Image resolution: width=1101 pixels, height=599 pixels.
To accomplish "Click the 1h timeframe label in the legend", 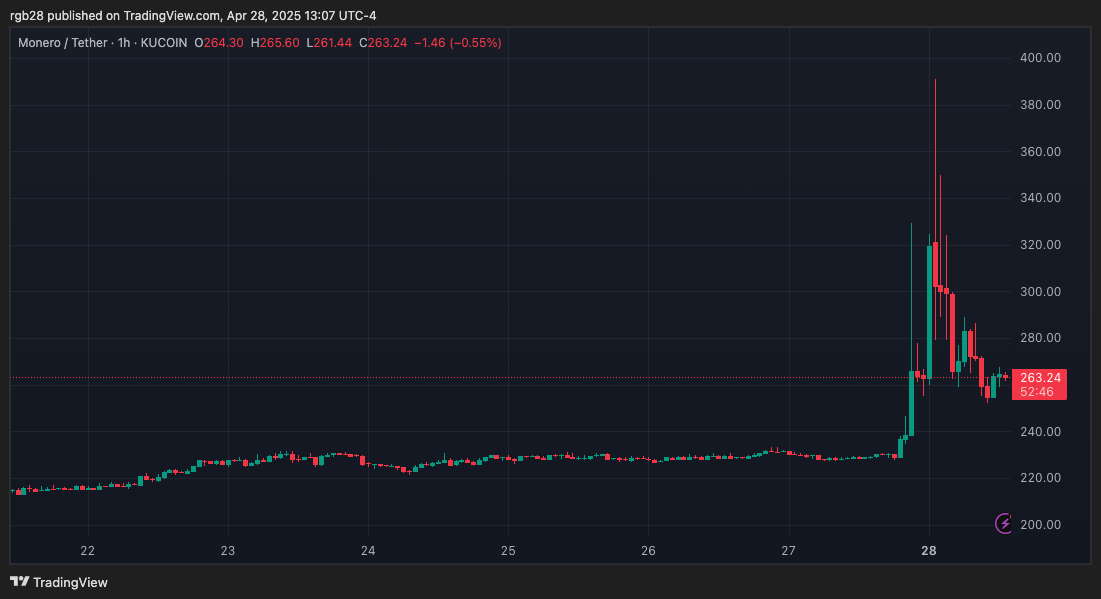I will 125,43.
